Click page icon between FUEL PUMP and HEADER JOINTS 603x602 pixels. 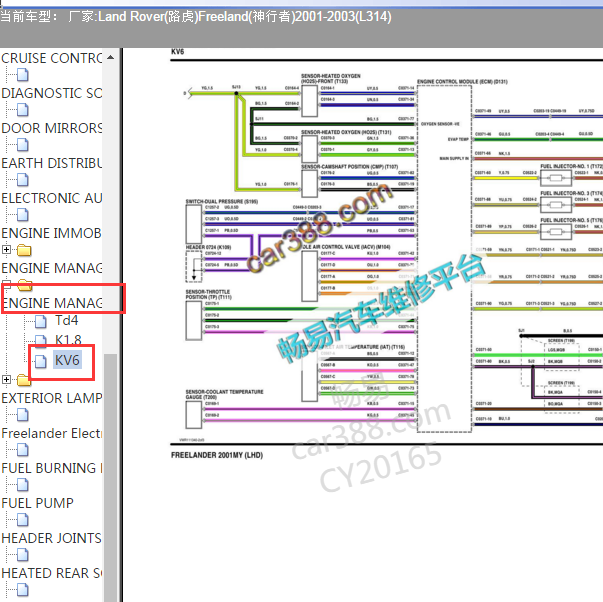[x=23, y=520]
